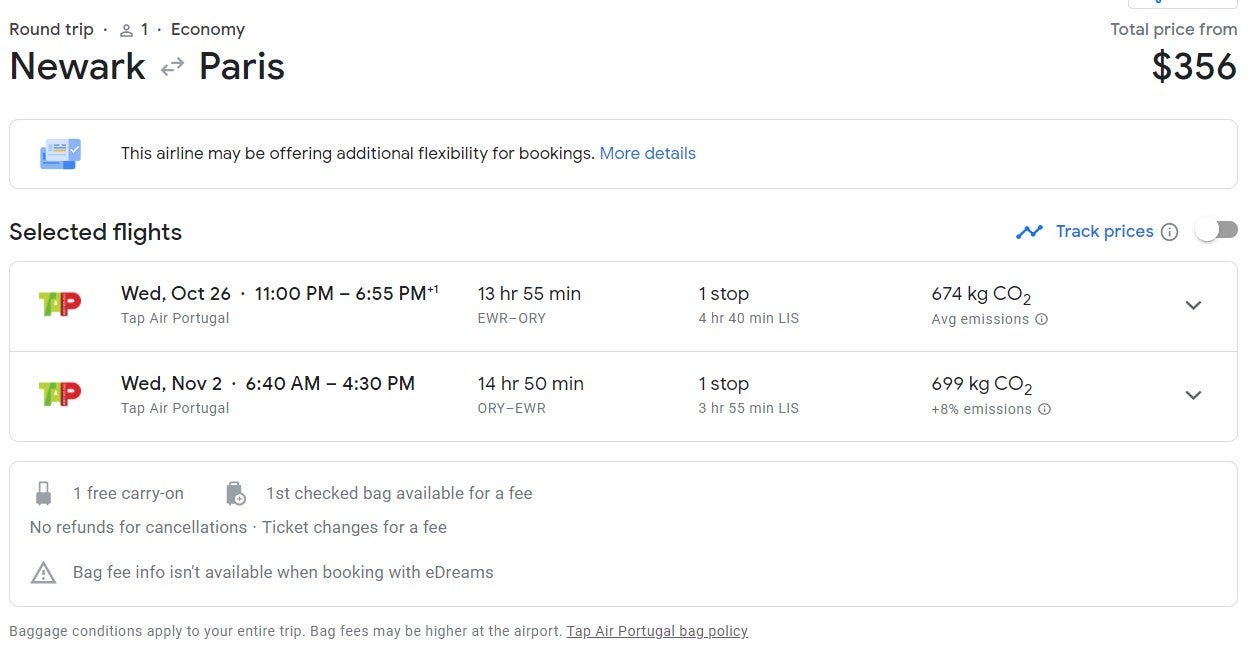Click the Tap Air Portugal logo on Nov 2 flight
Image resolution: width=1258 pixels, height=652 pixels.
coord(59,395)
